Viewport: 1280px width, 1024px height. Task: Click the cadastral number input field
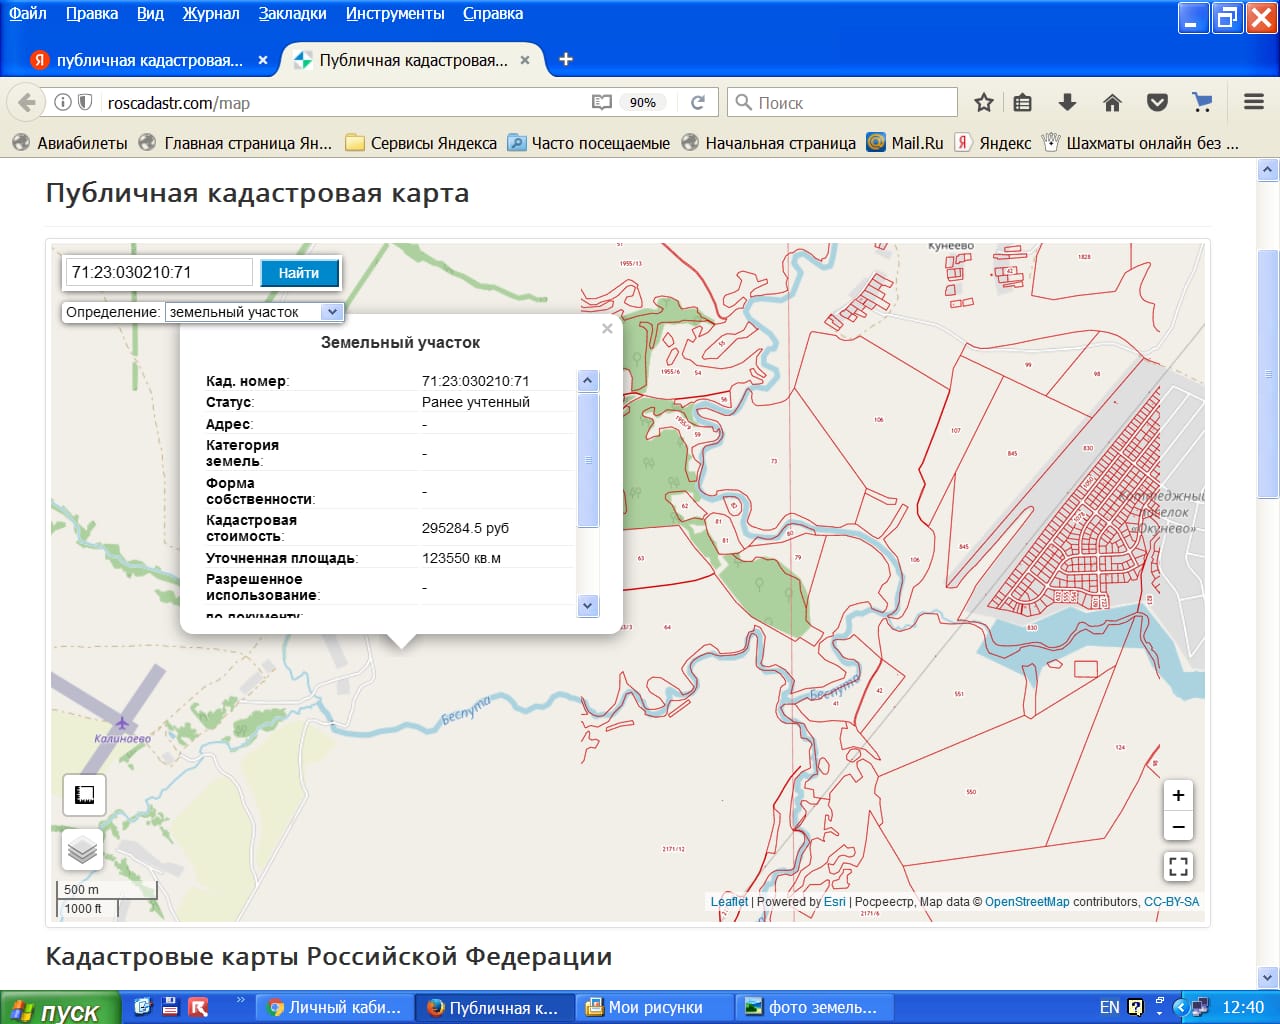pyautogui.click(x=159, y=272)
